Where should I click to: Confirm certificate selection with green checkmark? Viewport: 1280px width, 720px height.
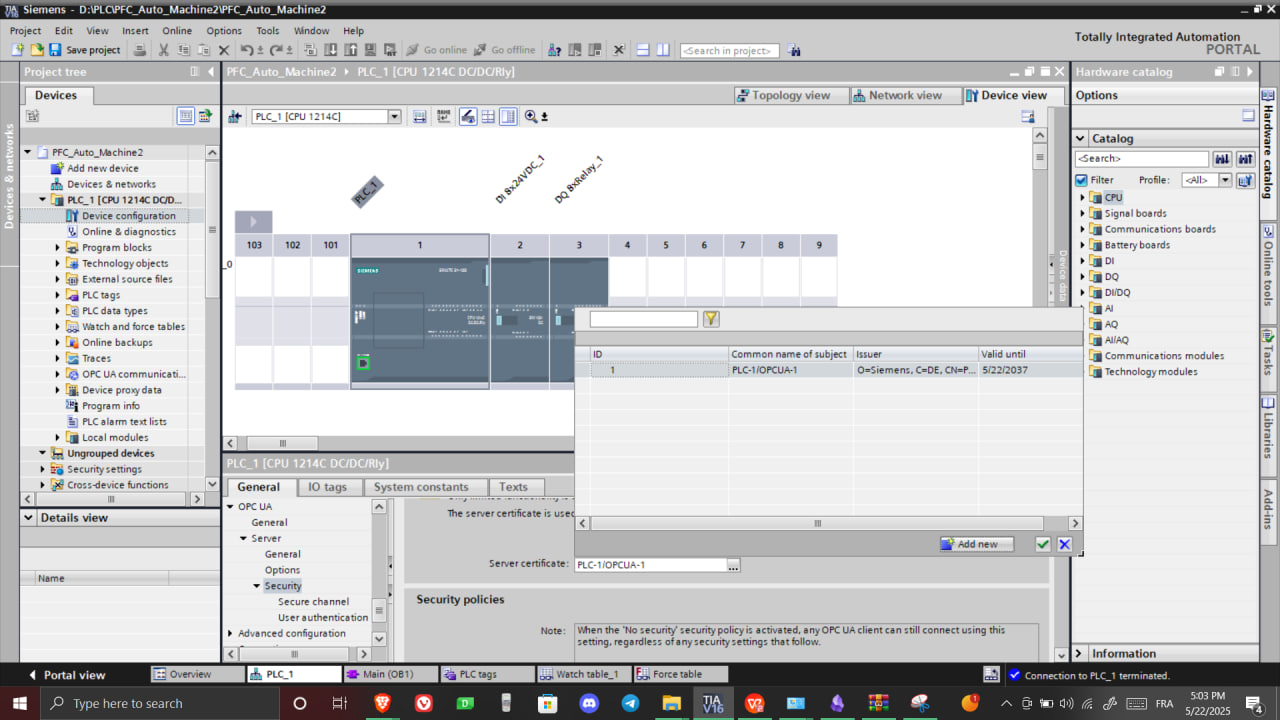pyautogui.click(x=1043, y=544)
